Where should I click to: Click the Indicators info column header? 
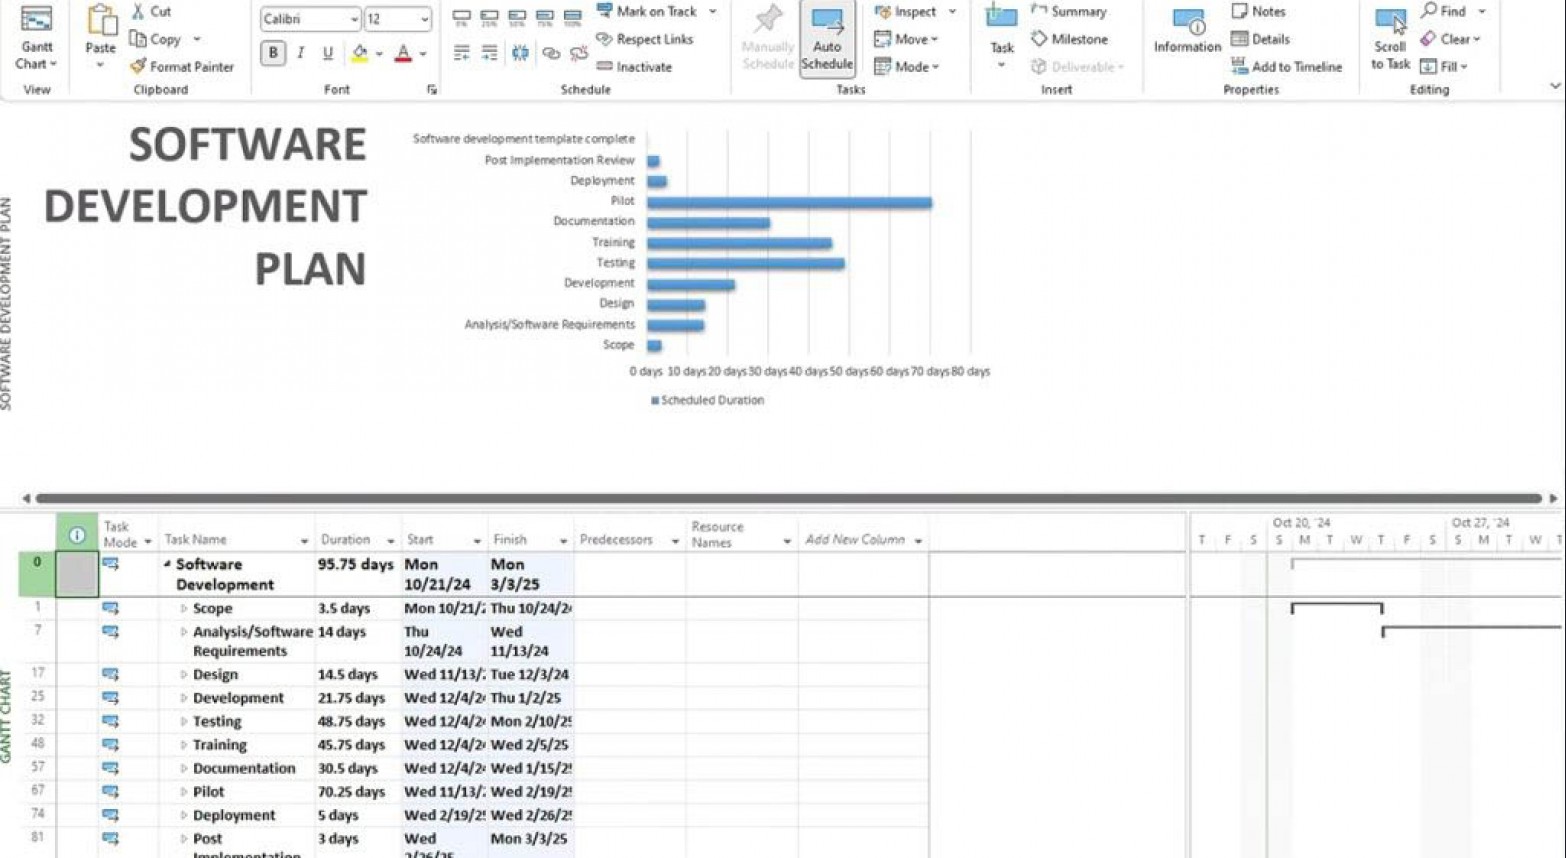(x=77, y=535)
